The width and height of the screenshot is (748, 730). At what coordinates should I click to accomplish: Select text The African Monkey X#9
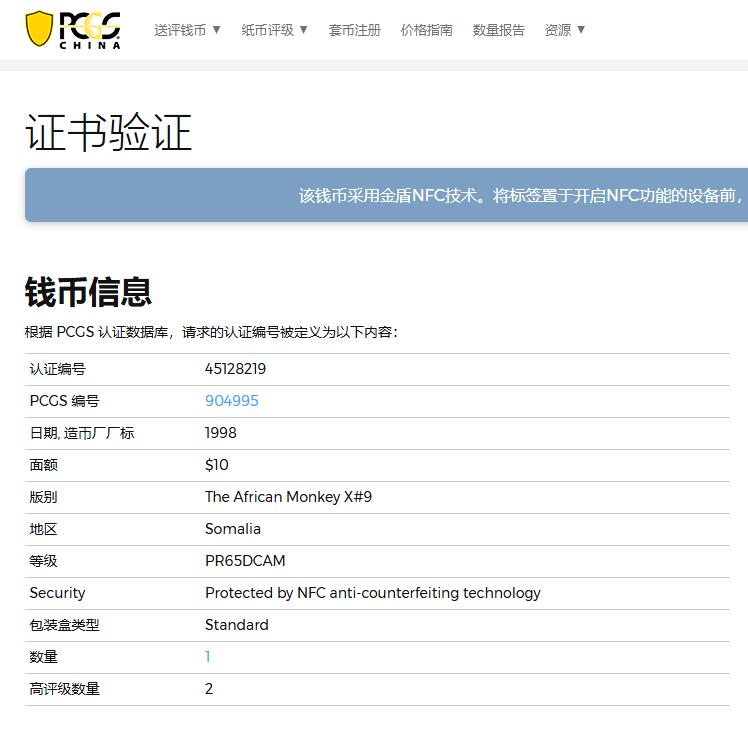288,497
